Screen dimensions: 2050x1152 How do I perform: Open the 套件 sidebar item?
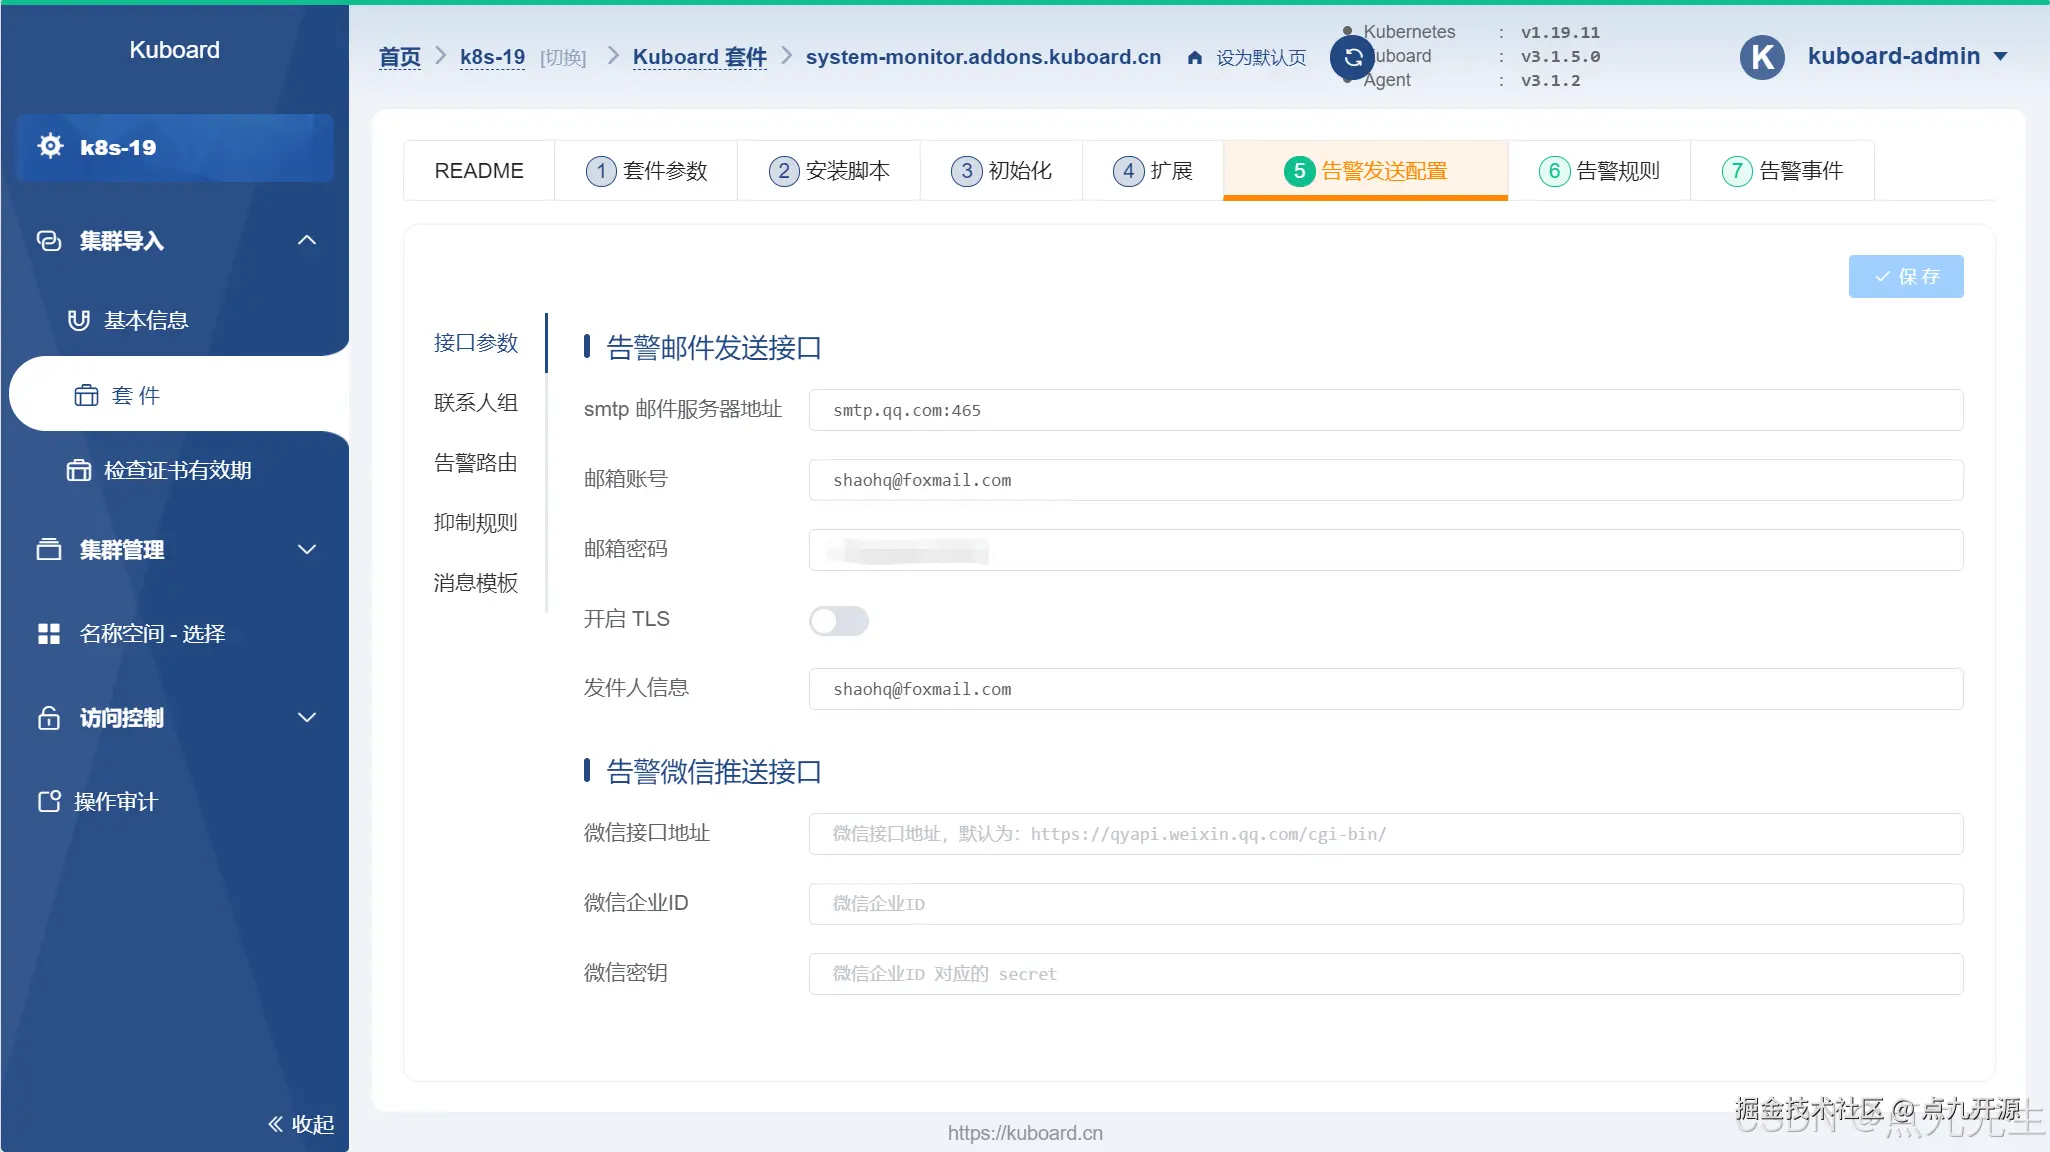click(x=137, y=394)
